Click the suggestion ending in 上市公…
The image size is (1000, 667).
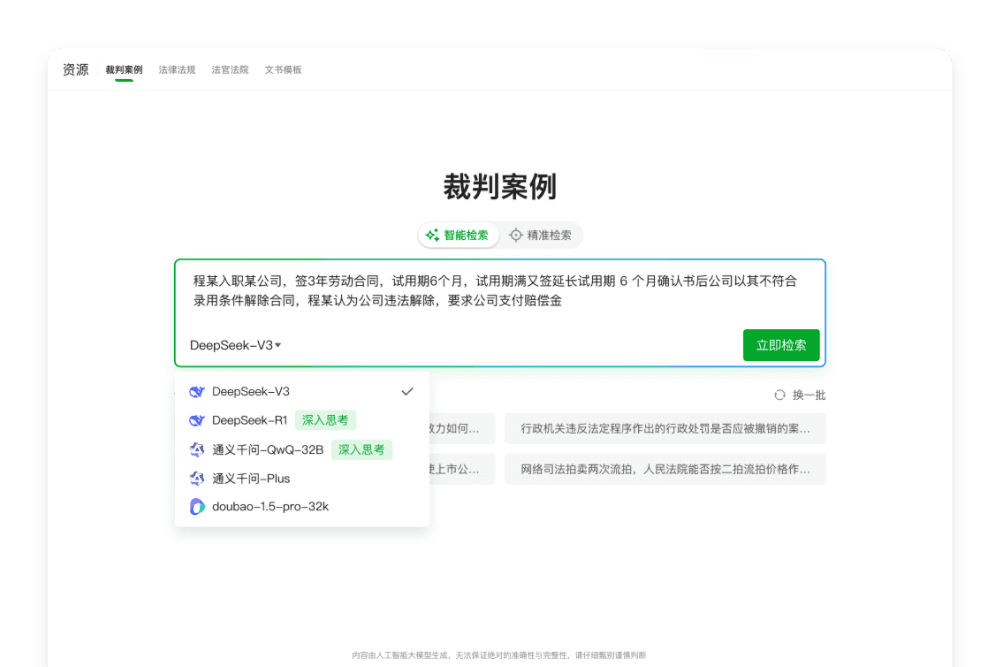(x=462, y=469)
